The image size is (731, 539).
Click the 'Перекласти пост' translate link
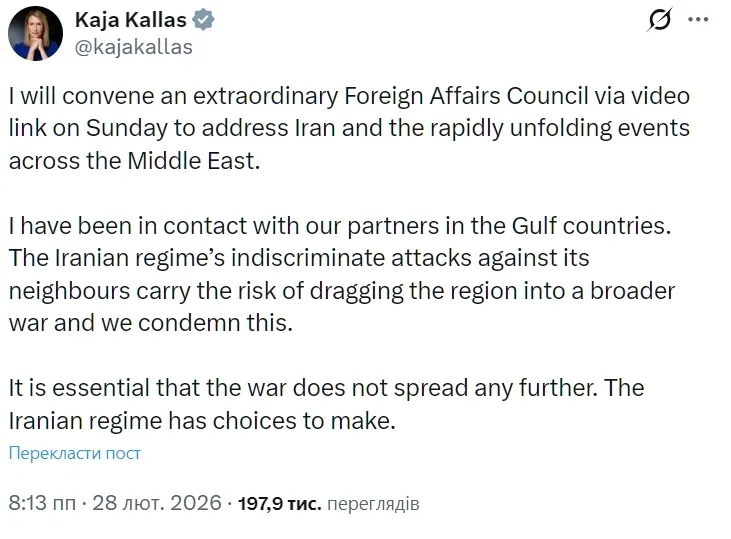[75, 453]
